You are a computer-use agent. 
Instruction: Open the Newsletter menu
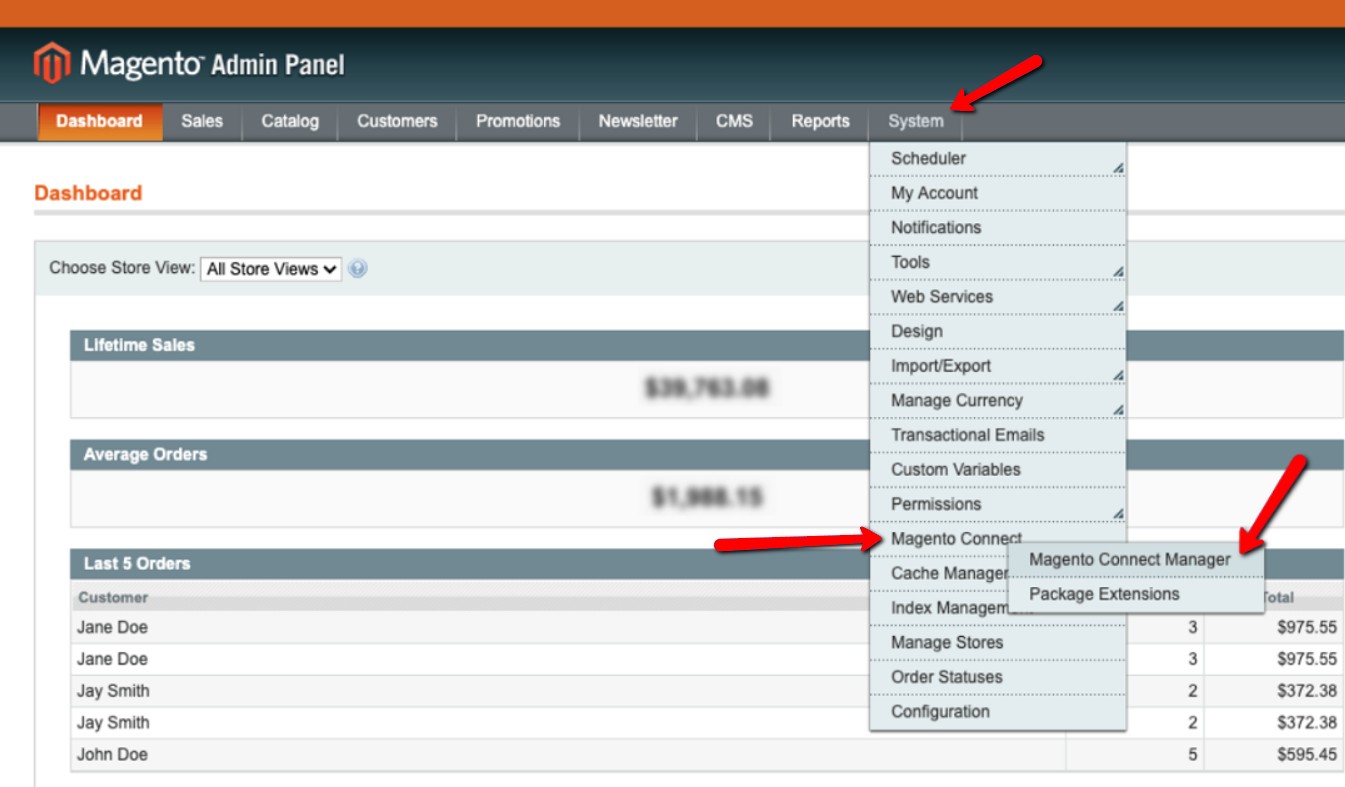tap(638, 122)
